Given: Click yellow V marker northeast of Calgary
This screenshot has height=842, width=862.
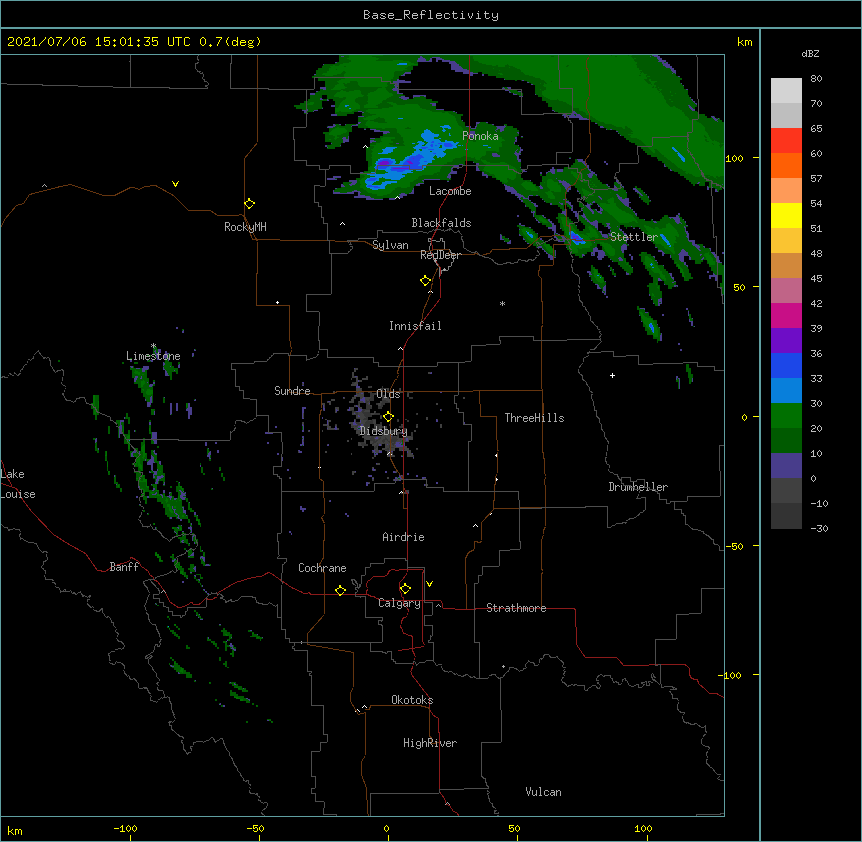Looking at the screenshot, I should click(429, 584).
